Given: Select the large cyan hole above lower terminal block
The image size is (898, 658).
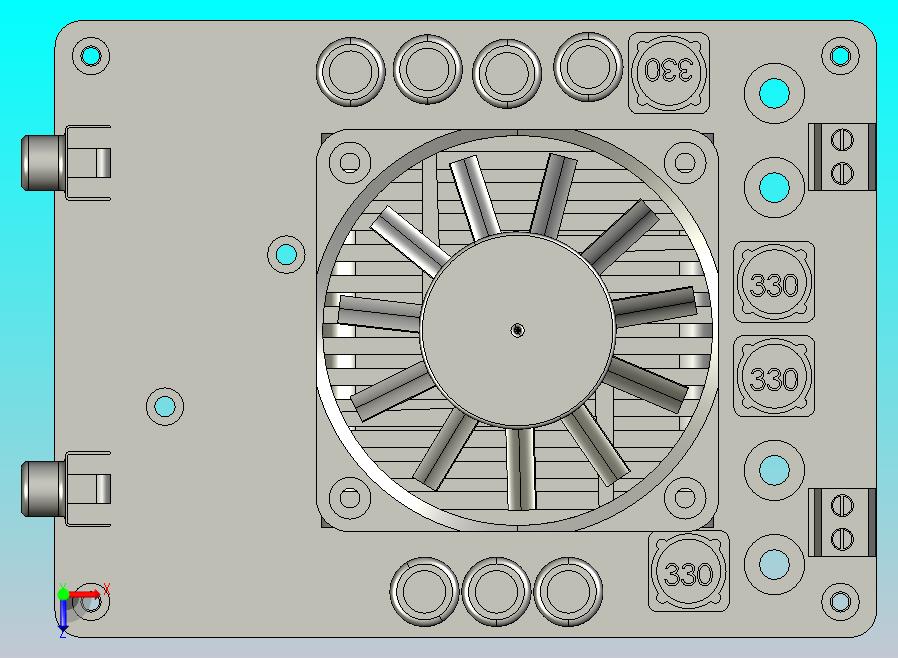Looking at the screenshot, I should coord(774,470).
